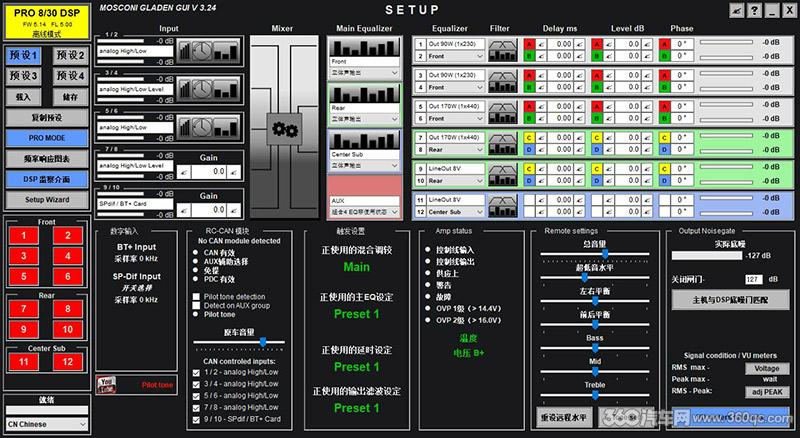
Task: Click the Voltage button
Action: (x=767, y=368)
